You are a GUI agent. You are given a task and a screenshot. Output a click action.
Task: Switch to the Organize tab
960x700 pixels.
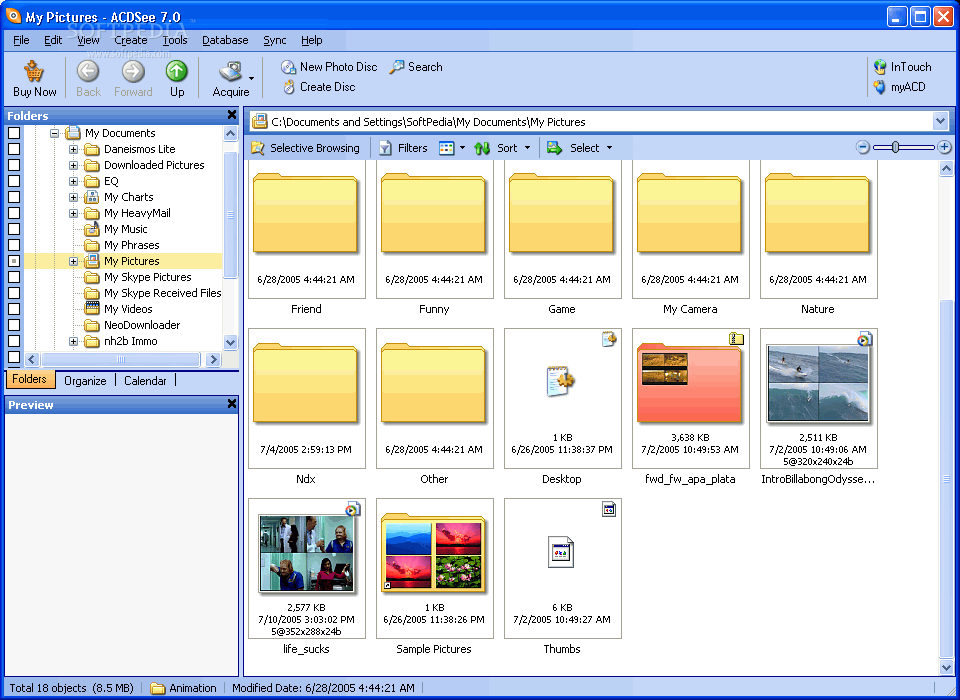point(85,380)
